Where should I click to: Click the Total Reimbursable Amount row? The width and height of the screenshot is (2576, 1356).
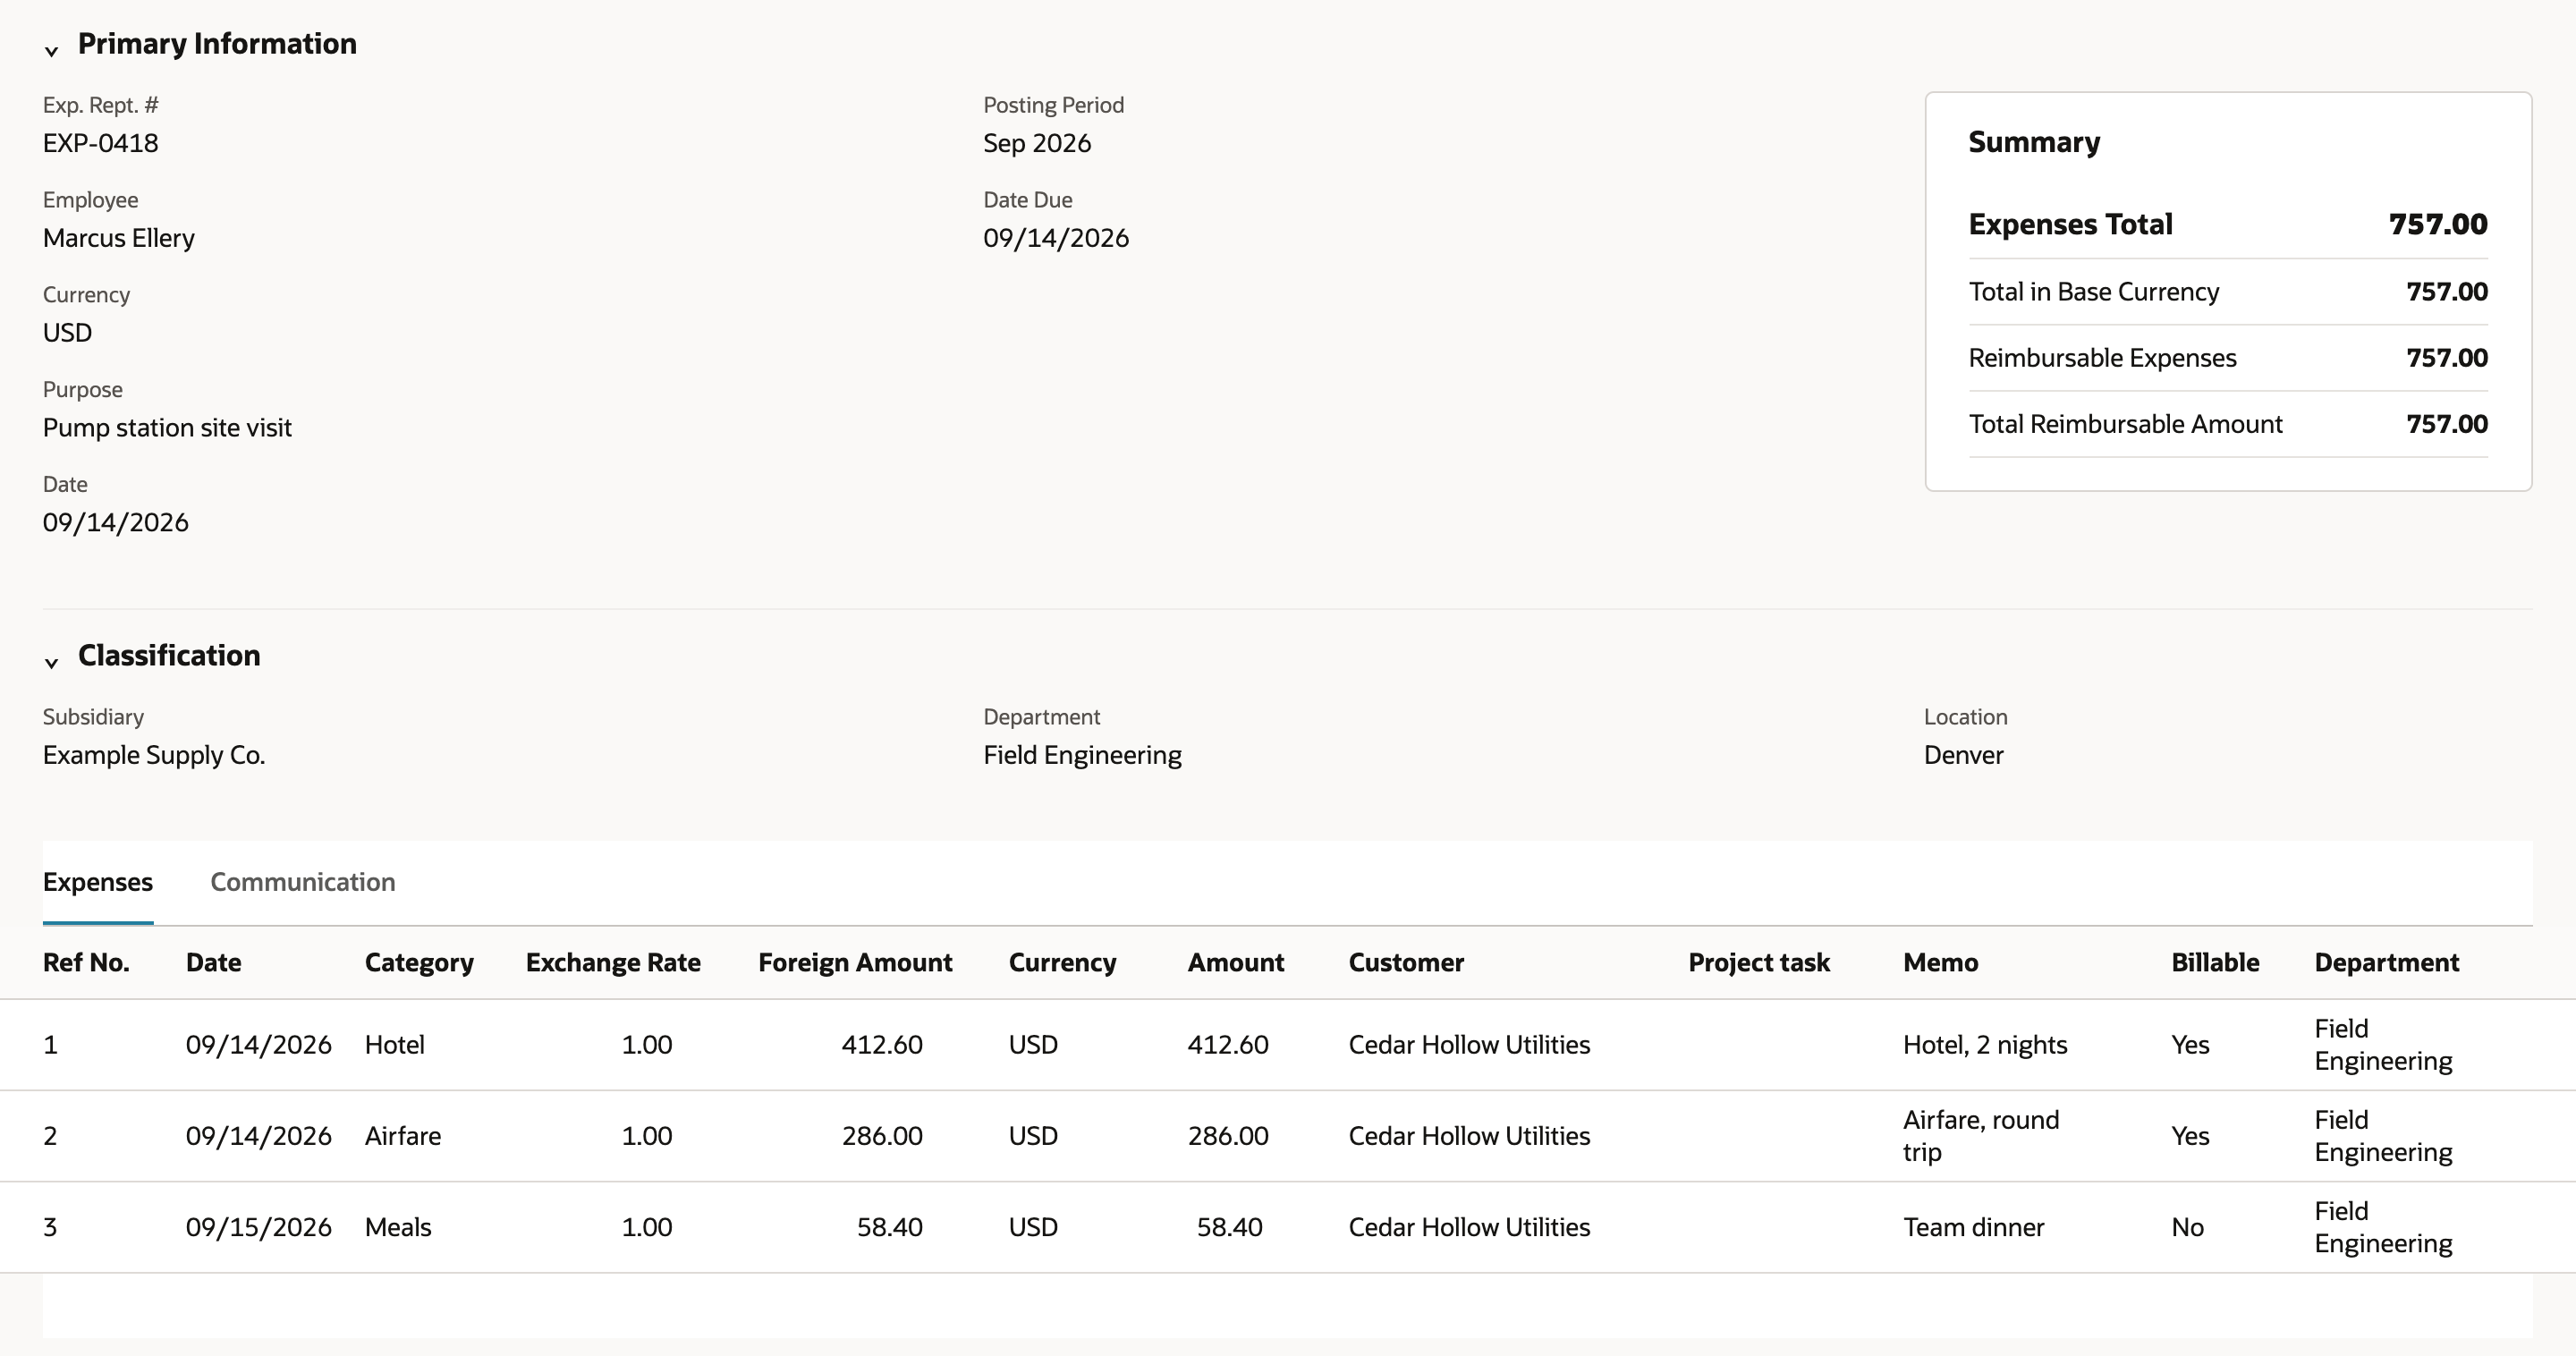(x=2228, y=424)
